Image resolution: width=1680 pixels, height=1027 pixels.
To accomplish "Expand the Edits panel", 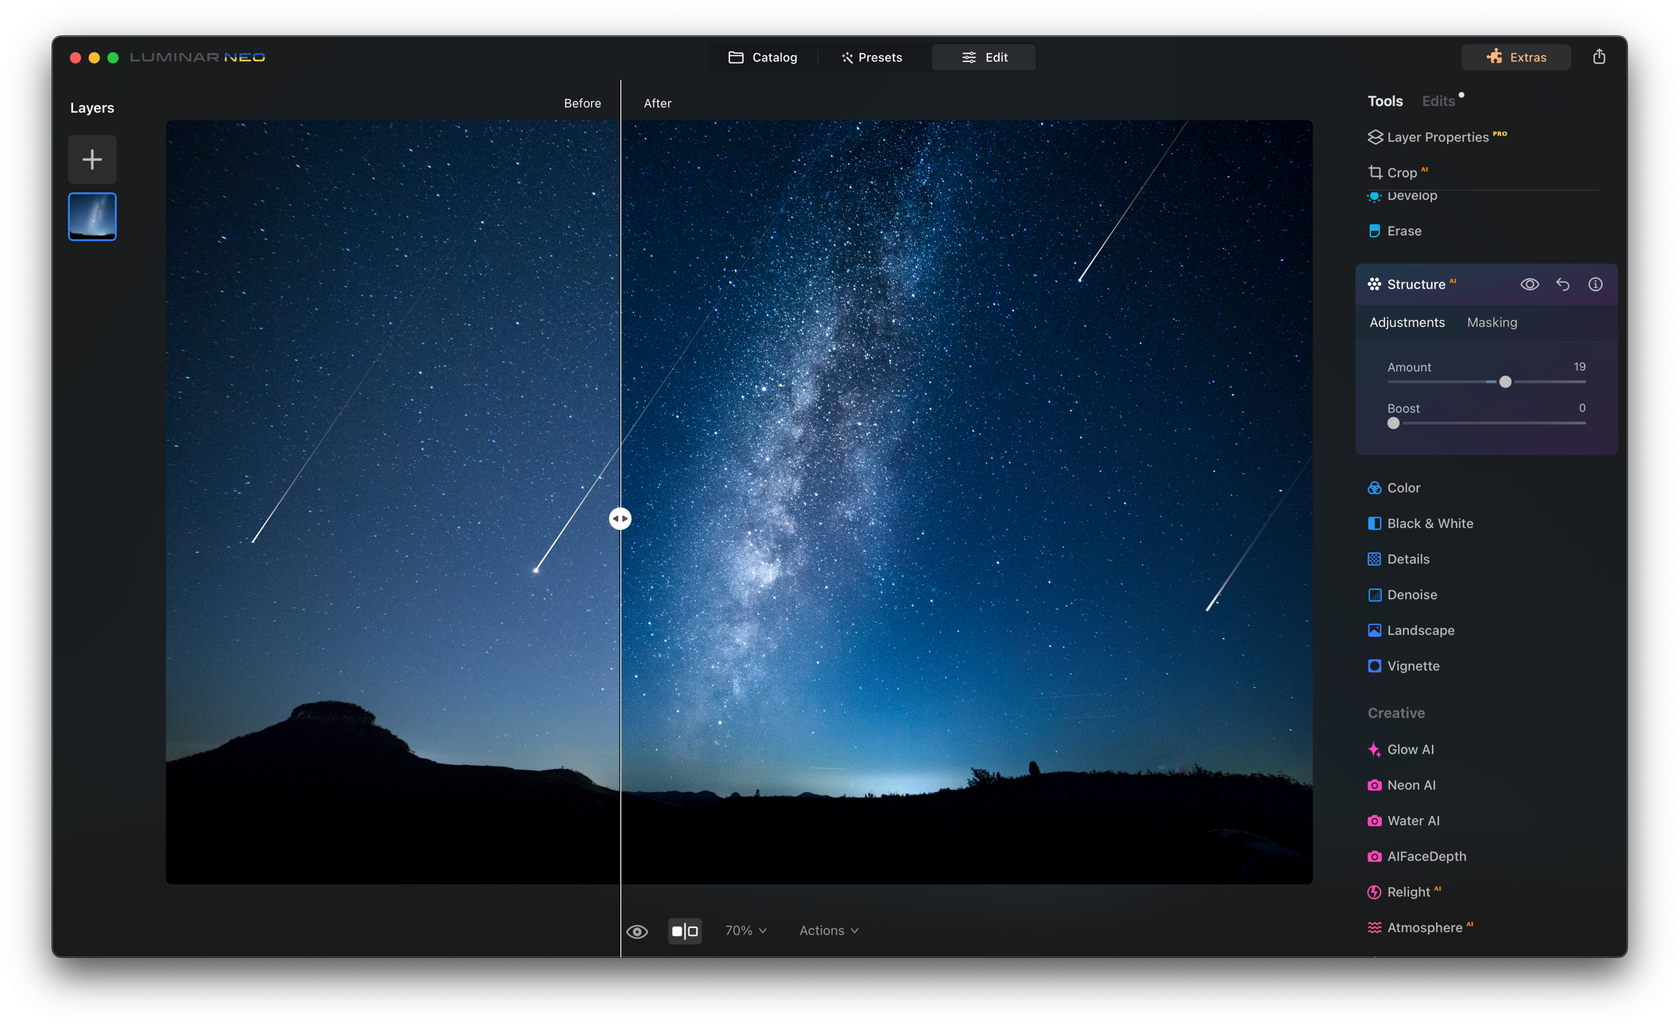I will coord(1437,100).
